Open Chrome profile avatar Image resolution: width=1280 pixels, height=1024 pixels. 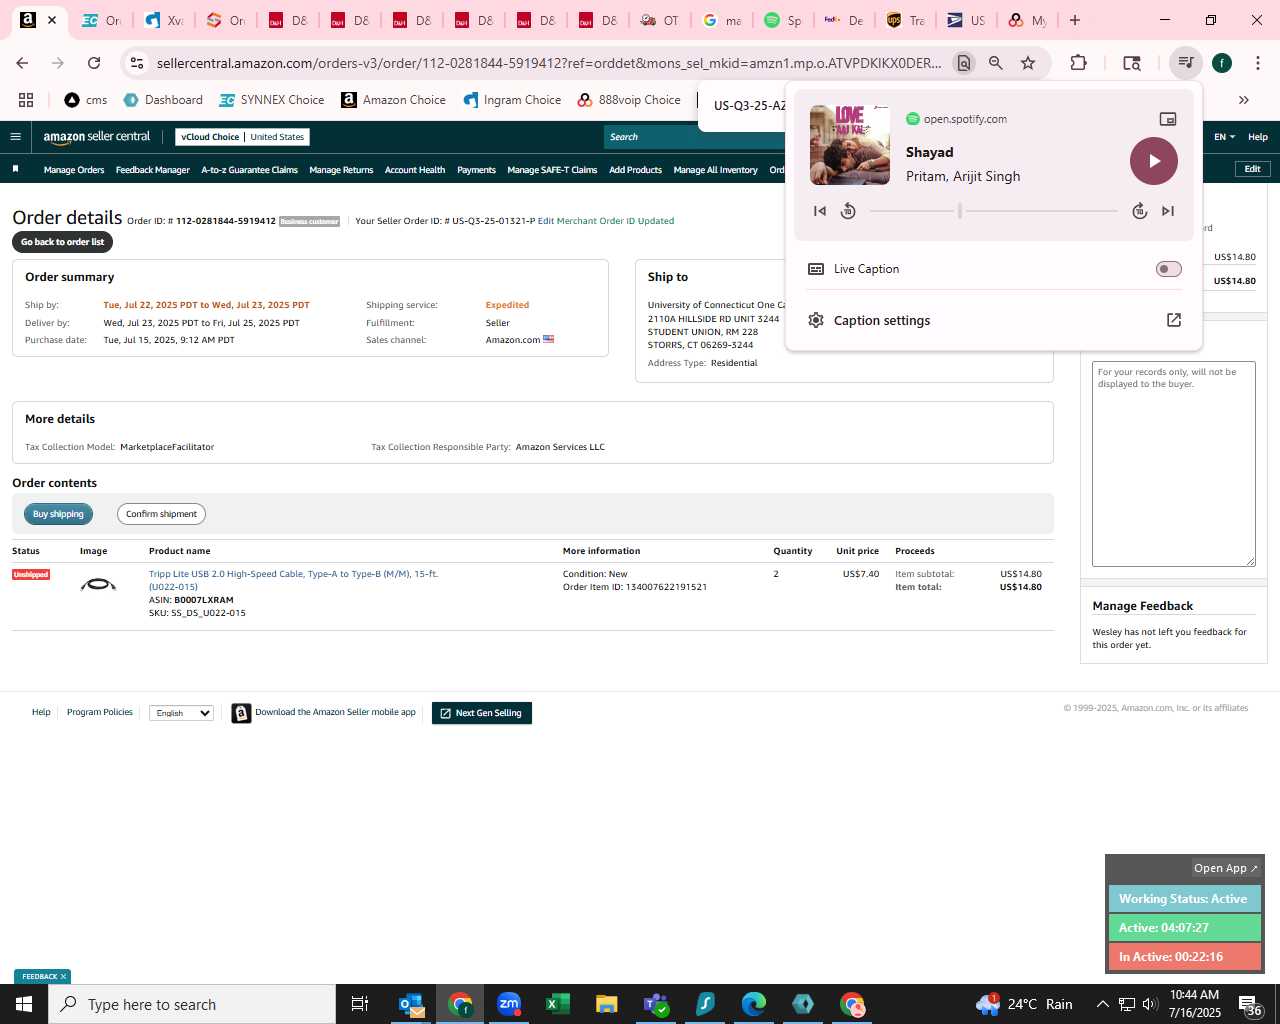point(1222,63)
